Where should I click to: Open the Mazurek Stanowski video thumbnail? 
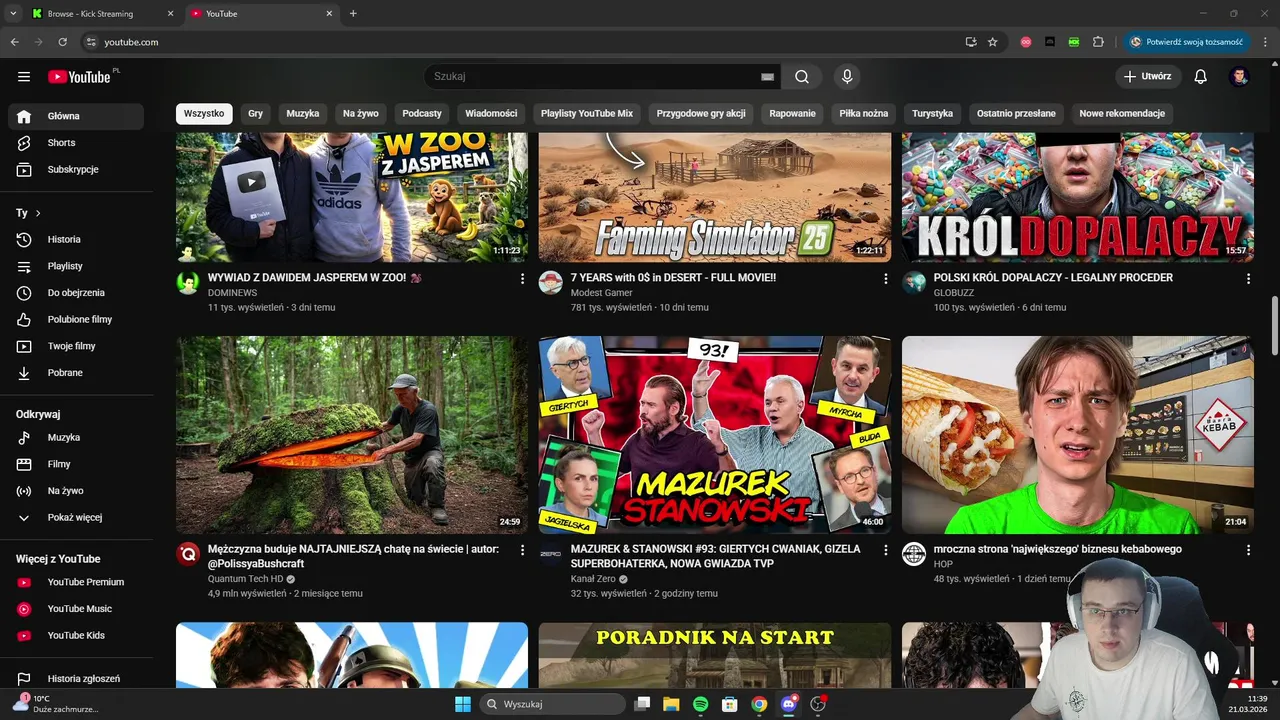coord(715,435)
